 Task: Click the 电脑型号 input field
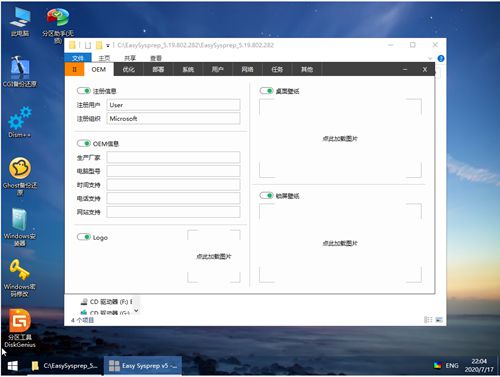173,171
